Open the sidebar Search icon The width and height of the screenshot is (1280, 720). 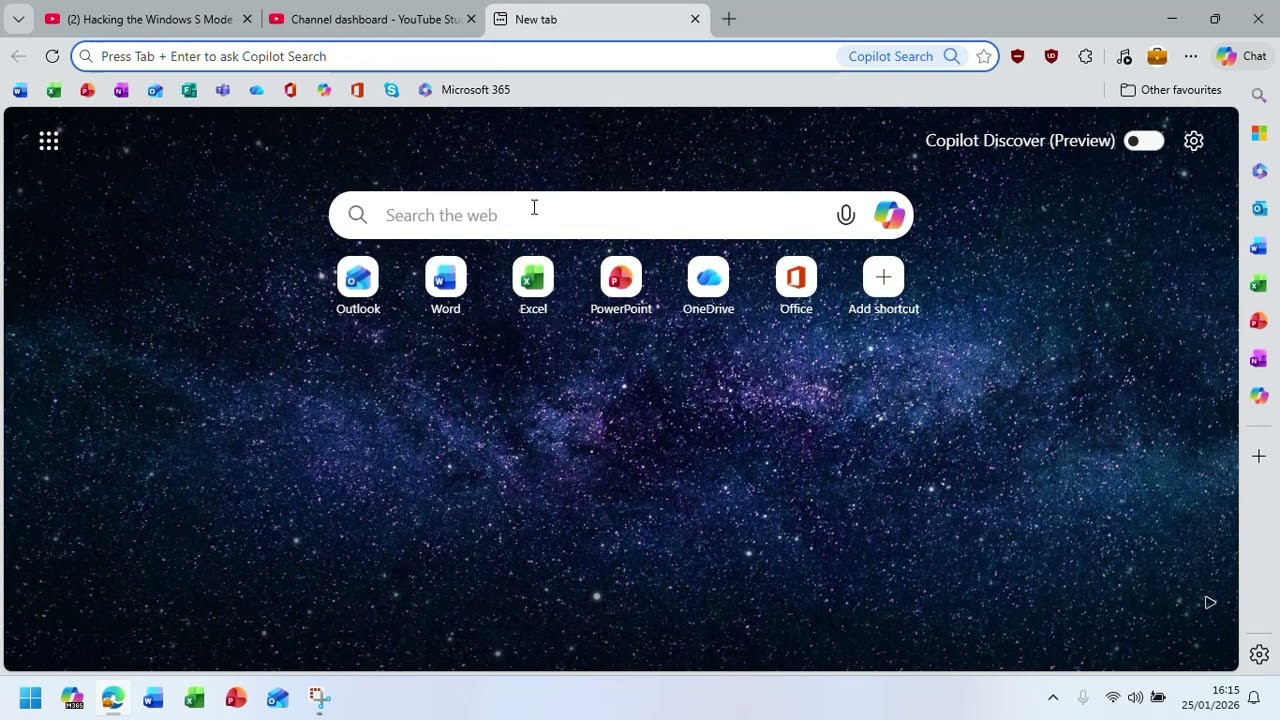click(x=1259, y=95)
